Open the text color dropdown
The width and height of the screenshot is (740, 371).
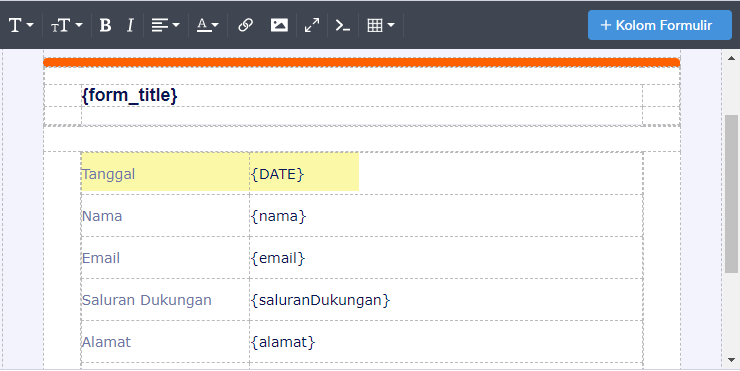click(x=208, y=25)
